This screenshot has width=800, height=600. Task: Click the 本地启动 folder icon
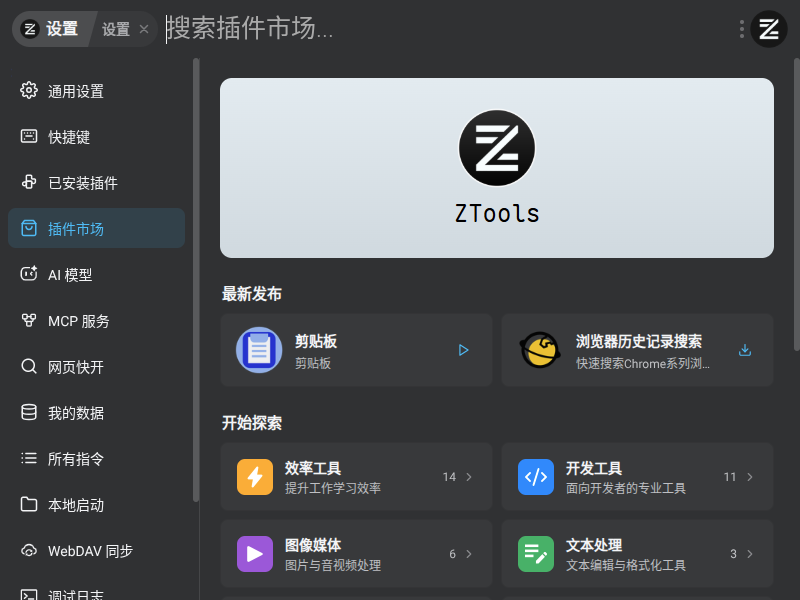click(x=29, y=504)
